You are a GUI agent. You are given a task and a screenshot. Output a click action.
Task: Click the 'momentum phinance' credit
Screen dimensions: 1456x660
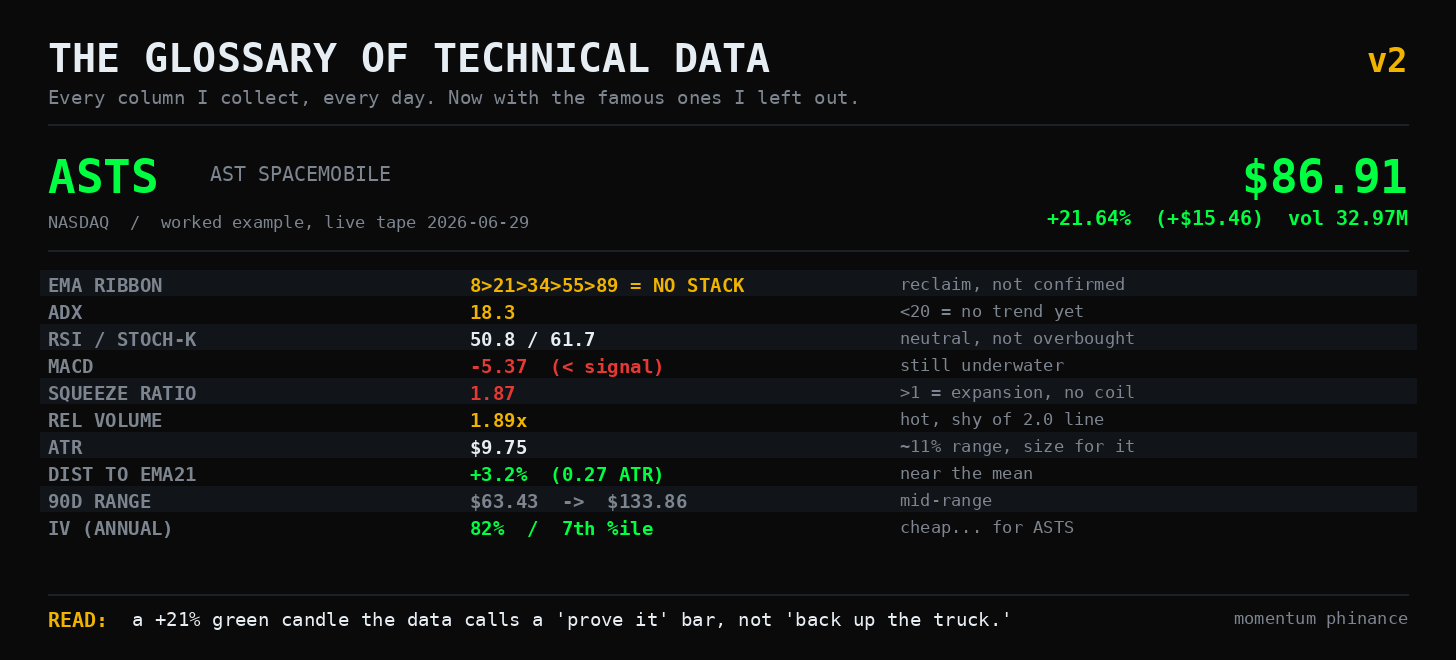(x=1321, y=619)
